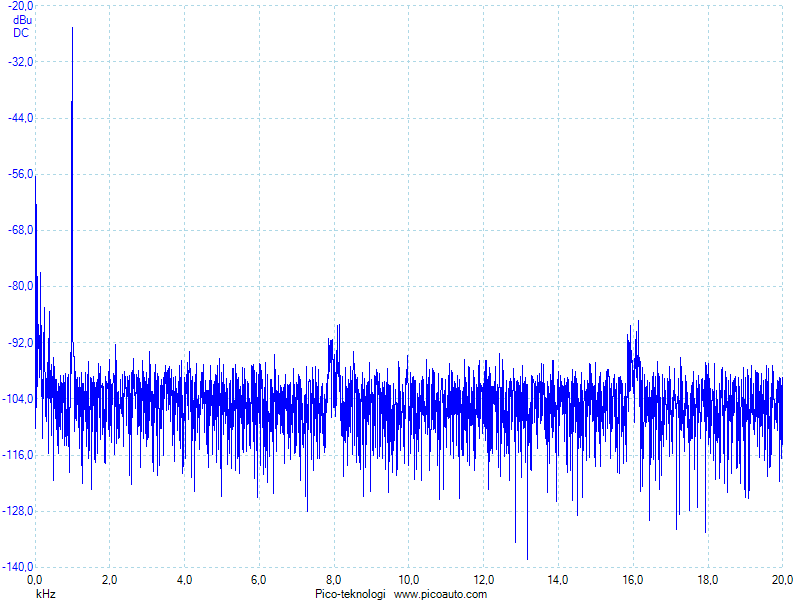
Task: Open the www.picoauto.com link
Action: coord(440,594)
